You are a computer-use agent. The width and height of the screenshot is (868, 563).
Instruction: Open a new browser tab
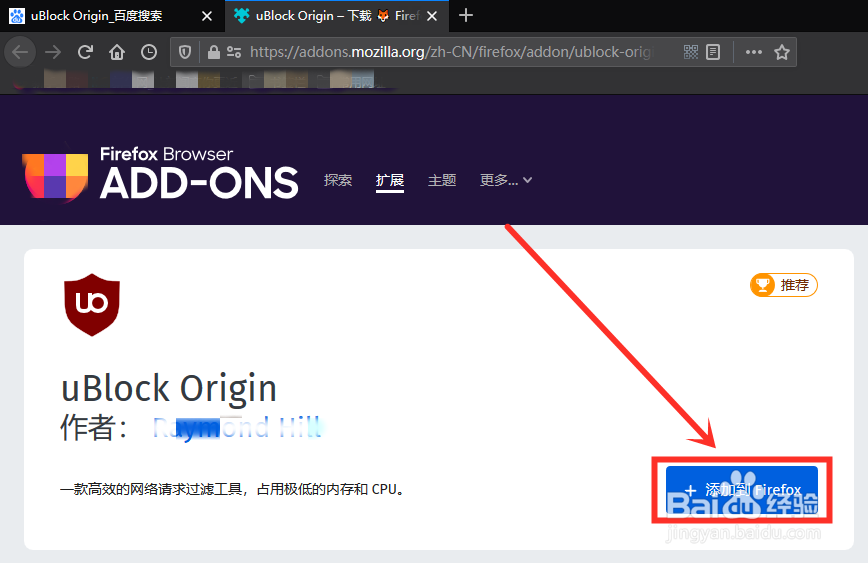pyautogui.click(x=466, y=16)
